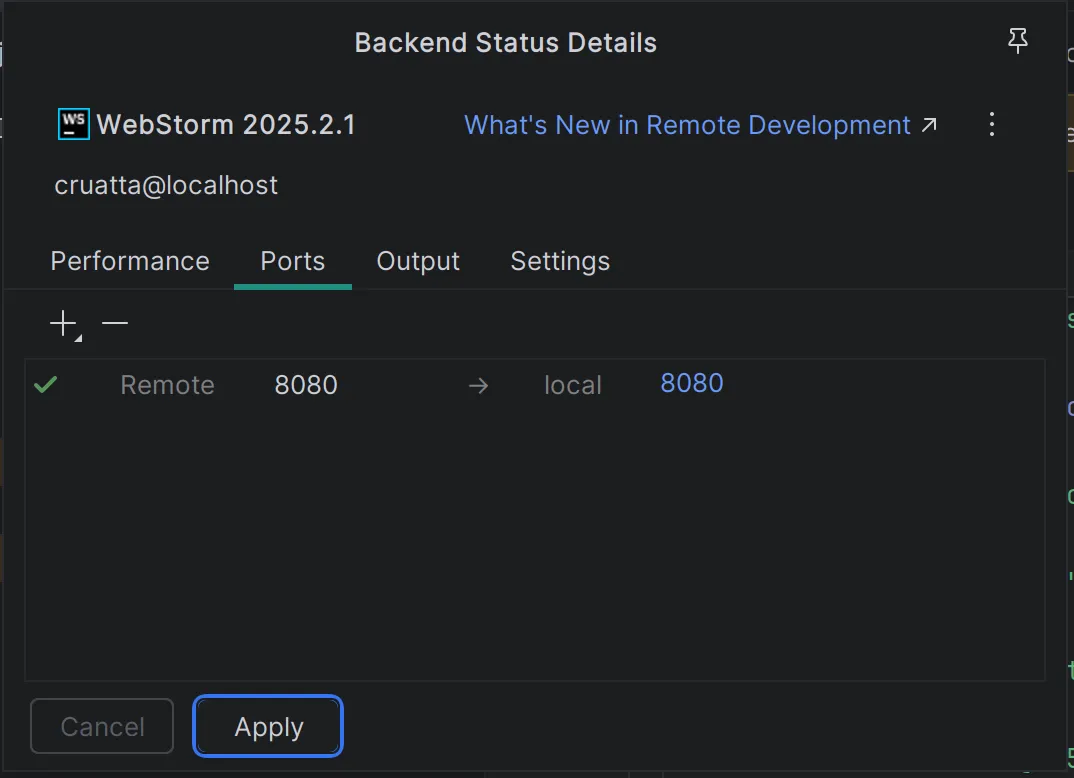The width and height of the screenshot is (1074, 778).
Task: Open the Output tab
Action: click(418, 262)
